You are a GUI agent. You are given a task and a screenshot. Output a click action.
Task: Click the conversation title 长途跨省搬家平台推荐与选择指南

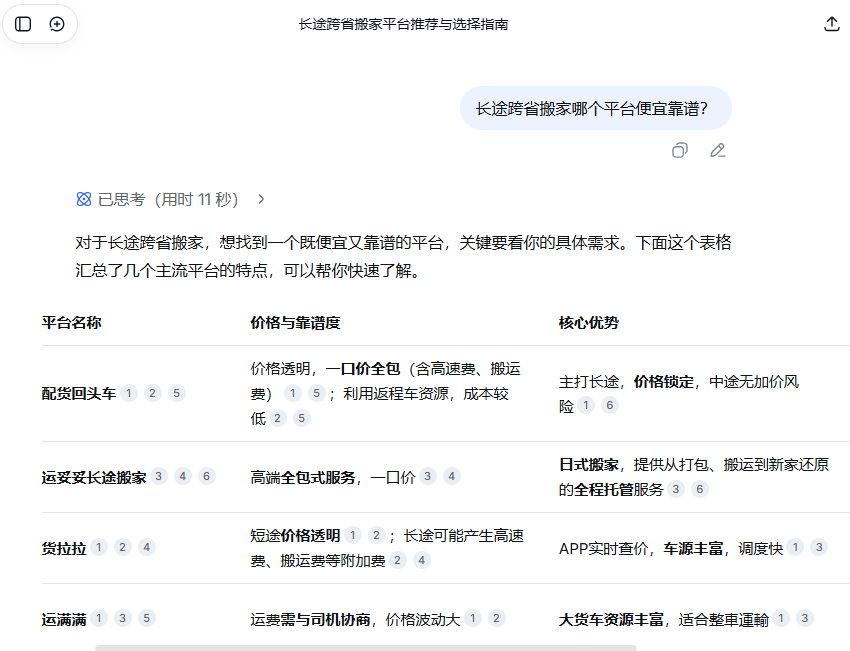coord(403,24)
